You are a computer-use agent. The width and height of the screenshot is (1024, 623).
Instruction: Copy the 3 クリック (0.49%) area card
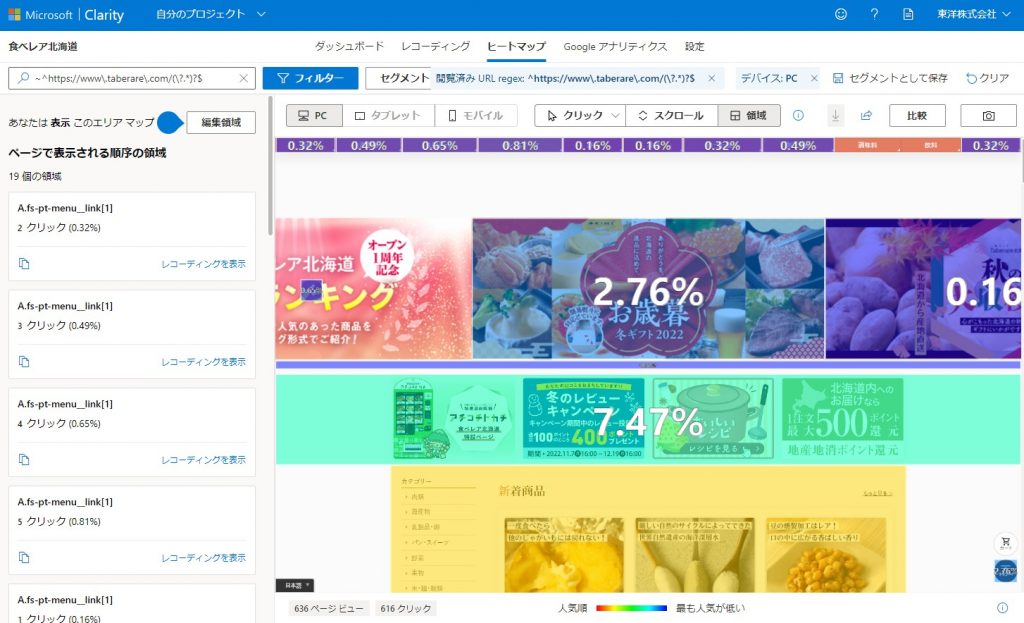coord(24,362)
